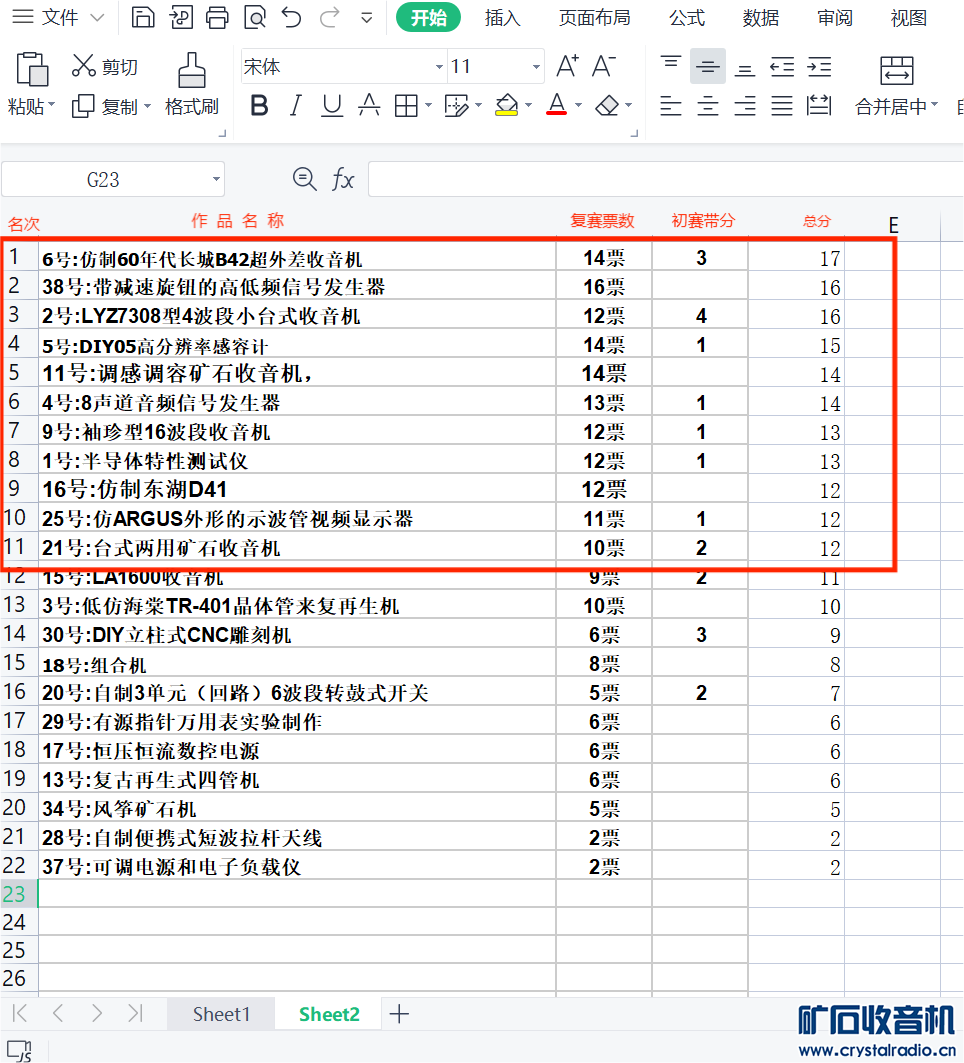Click the Undo arrow
The width and height of the screenshot is (964, 1063).
[292, 17]
